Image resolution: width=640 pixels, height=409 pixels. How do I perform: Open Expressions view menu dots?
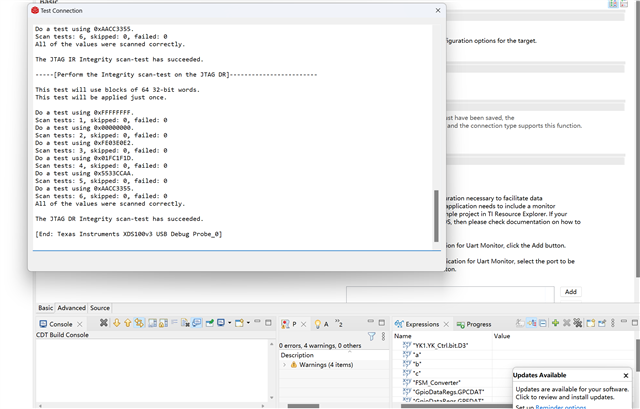tap(613, 323)
